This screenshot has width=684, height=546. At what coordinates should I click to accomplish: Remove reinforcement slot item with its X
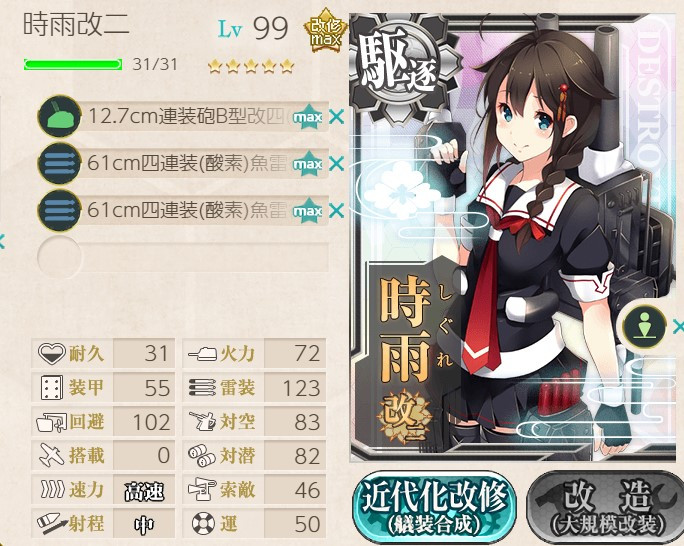point(678,326)
